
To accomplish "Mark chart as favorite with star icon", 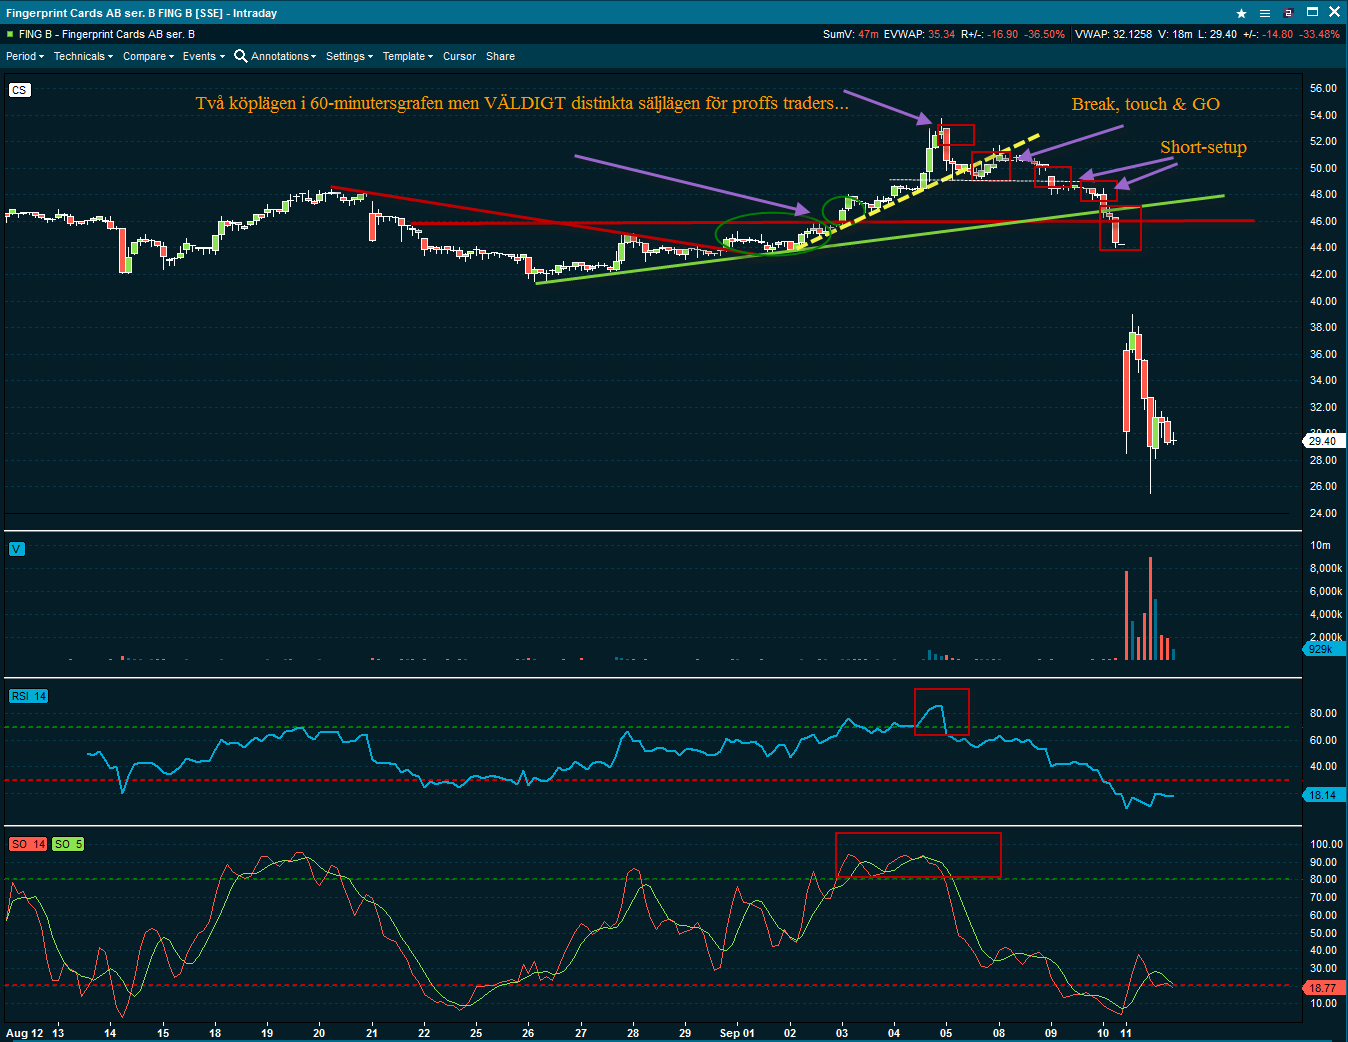I will click(x=1242, y=13).
